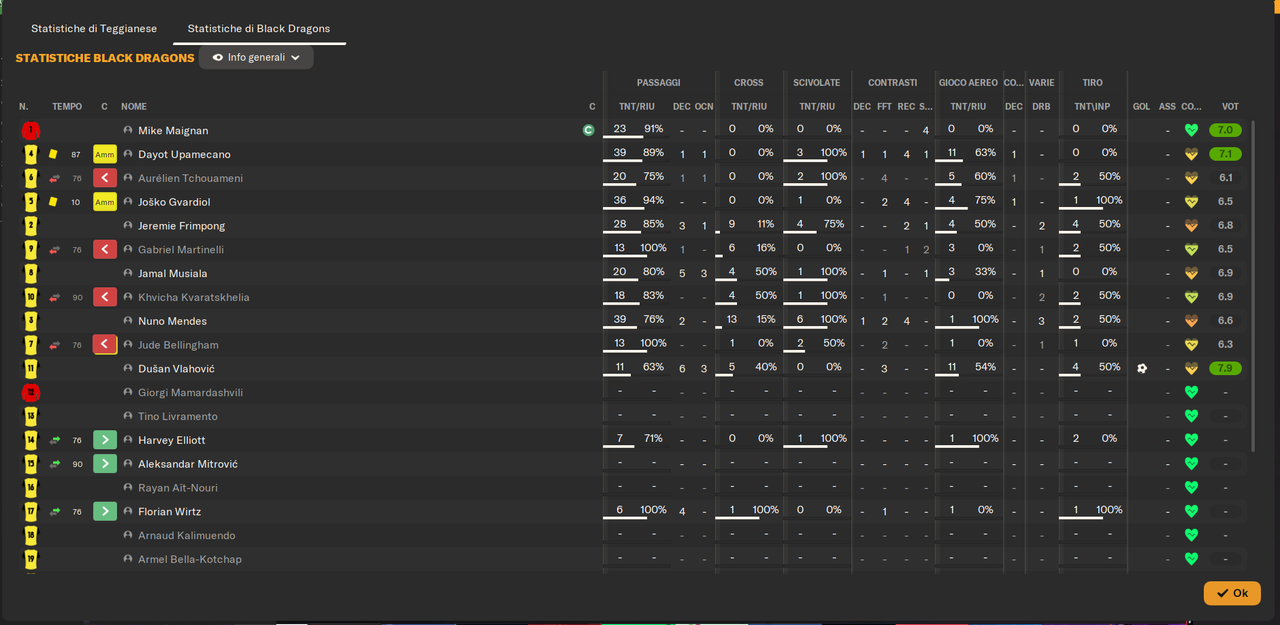Click Gabriel Martinelli's red substituted-off arrow
1280x625 pixels.
tap(105, 250)
